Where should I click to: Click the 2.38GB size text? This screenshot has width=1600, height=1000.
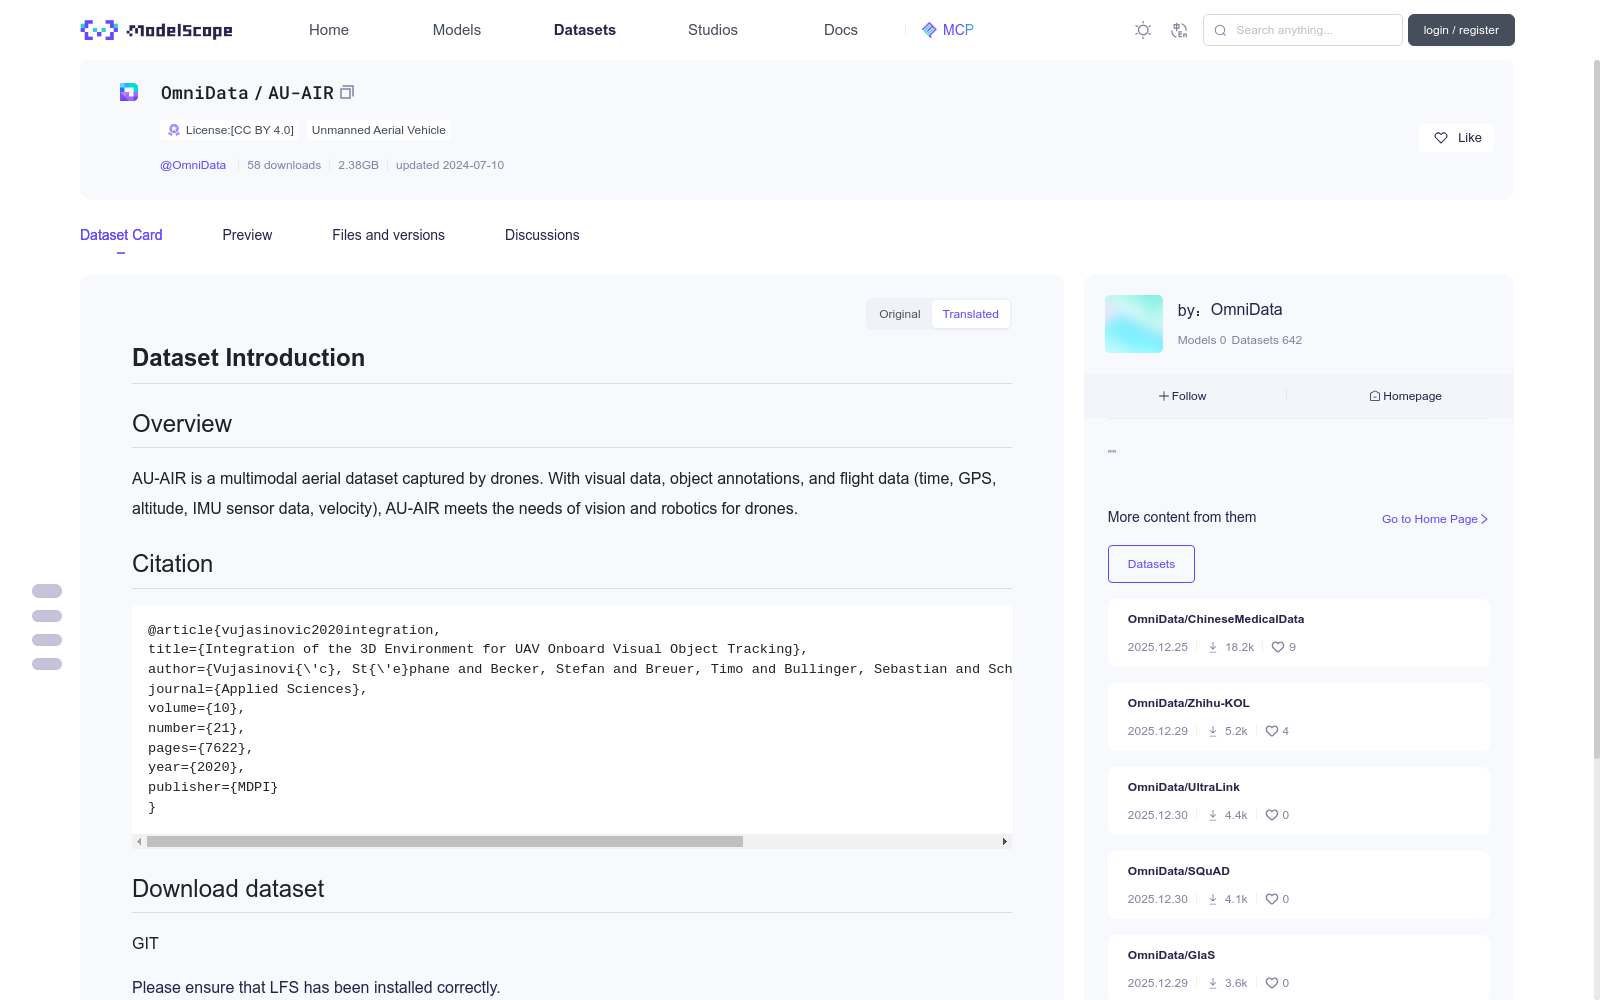[358, 165]
